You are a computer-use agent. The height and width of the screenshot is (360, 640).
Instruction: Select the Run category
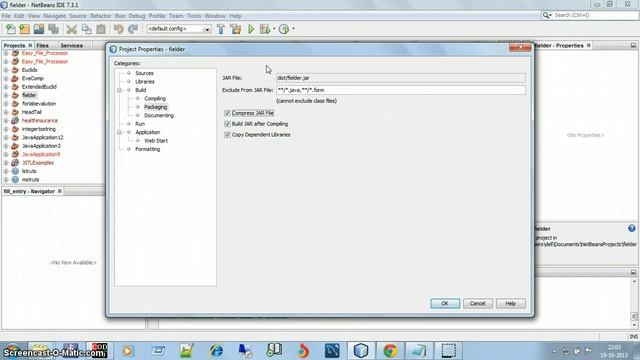click(140, 124)
